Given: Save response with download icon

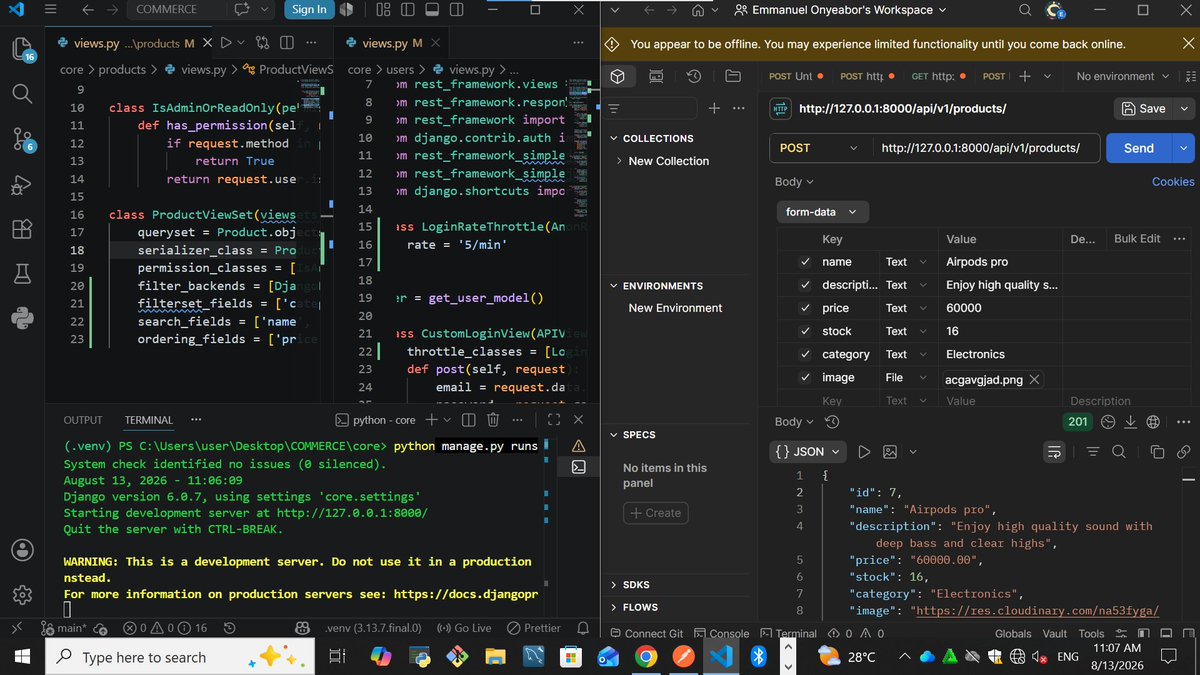Looking at the screenshot, I should pos(1131,422).
